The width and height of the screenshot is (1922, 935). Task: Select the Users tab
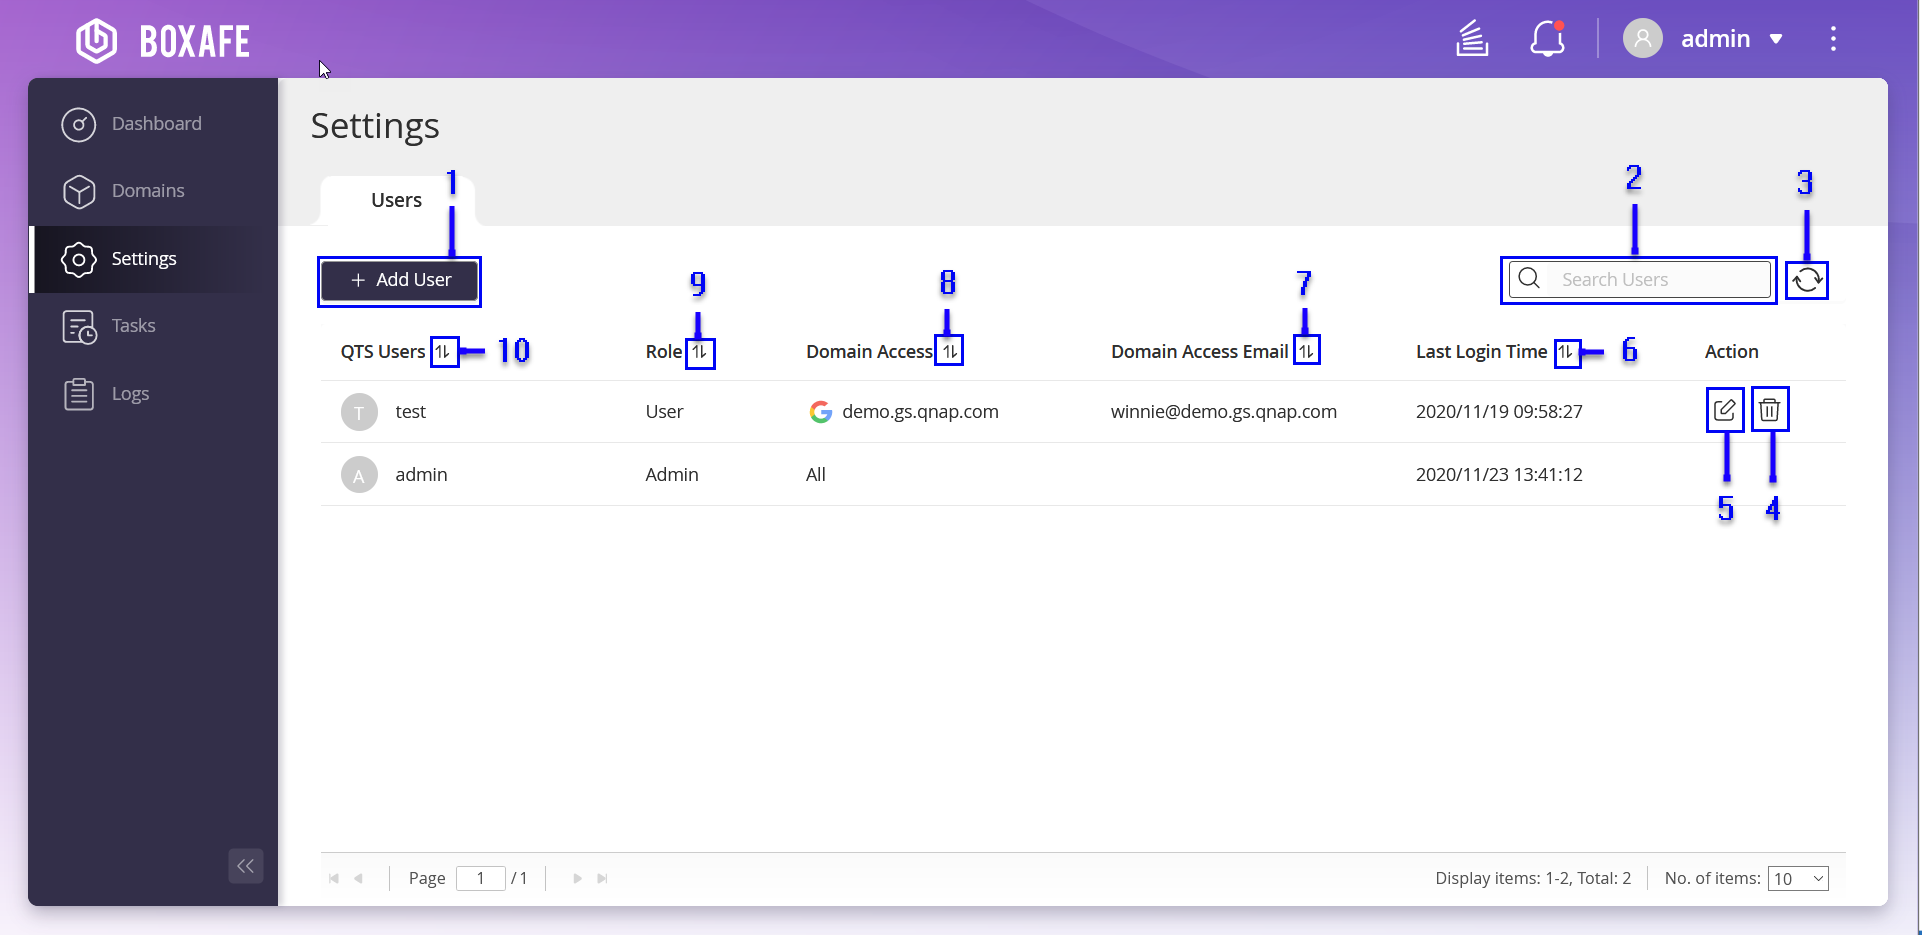tap(396, 200)
